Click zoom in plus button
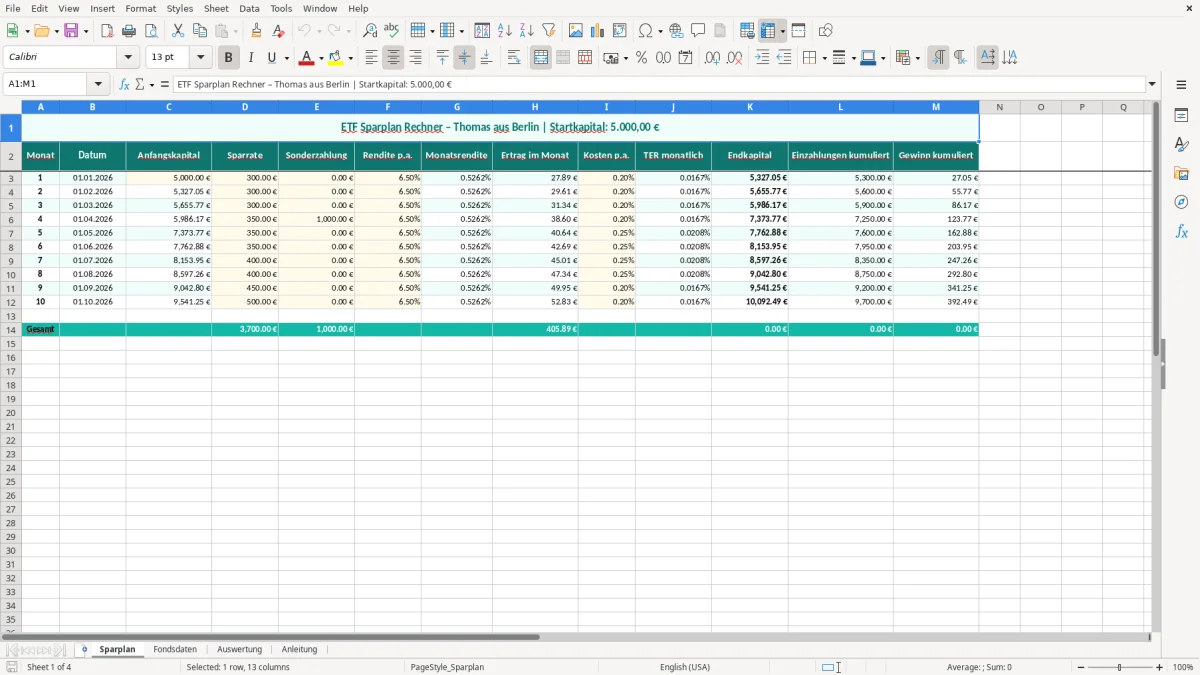This screenshot has height=675, width=1200. pos(1160,667)
